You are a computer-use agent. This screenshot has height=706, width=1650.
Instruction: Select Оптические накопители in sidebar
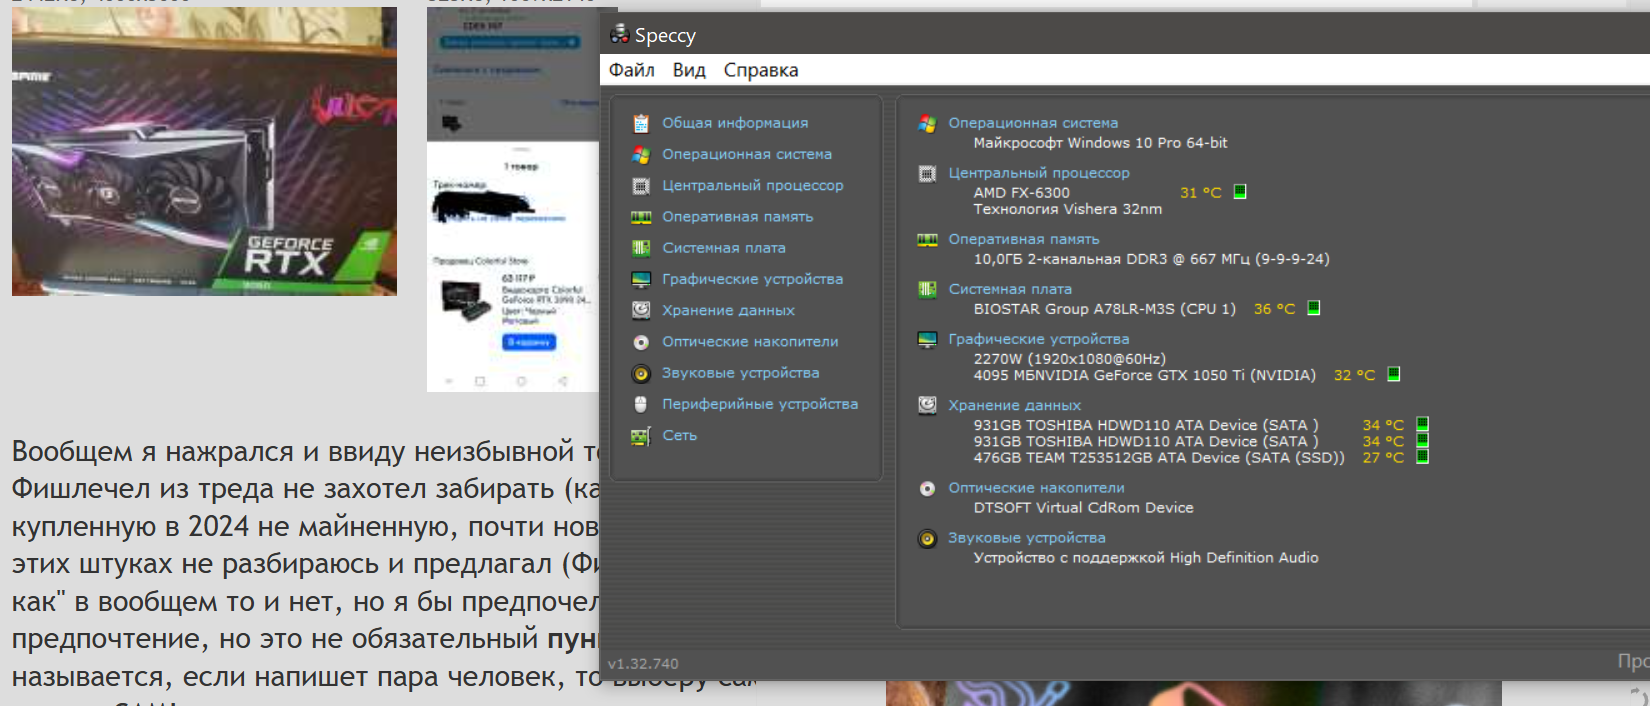[x=750, y=341]
